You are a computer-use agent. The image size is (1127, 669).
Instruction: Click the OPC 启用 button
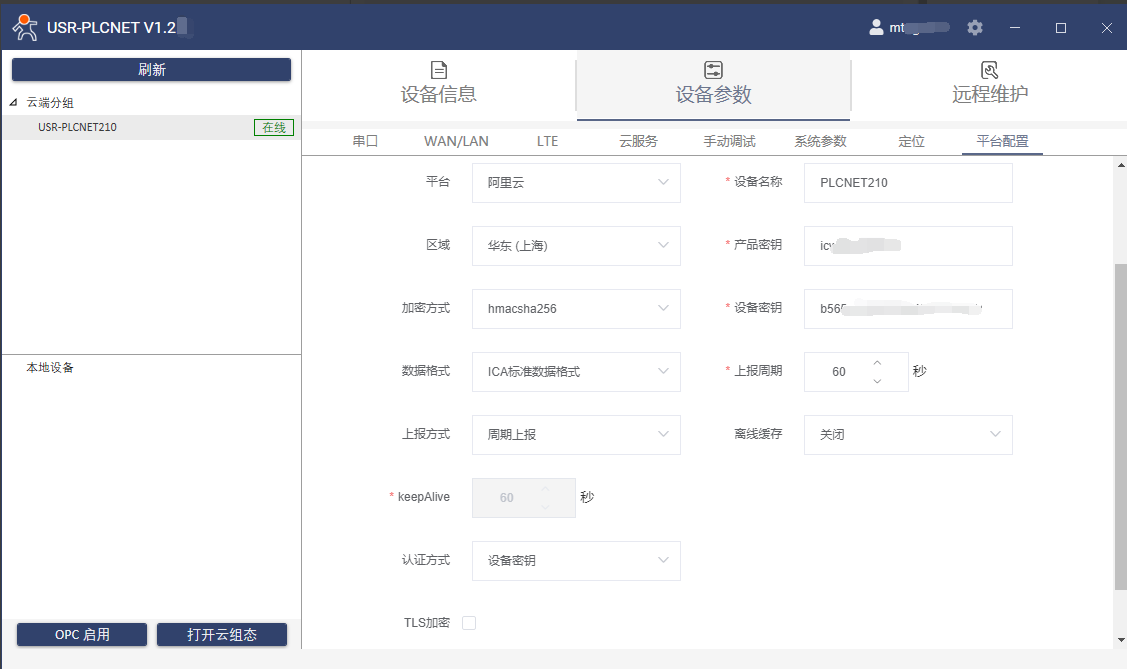(x=82, y=635)
